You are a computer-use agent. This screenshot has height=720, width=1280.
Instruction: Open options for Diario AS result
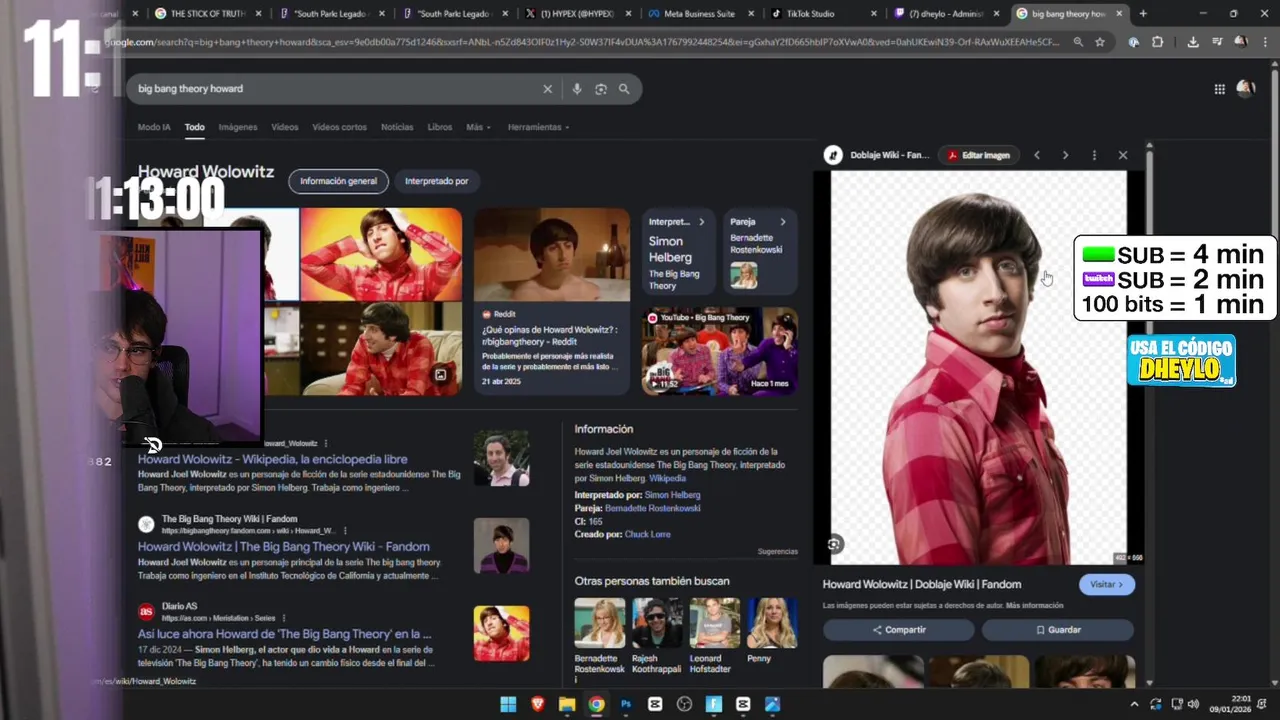tap(284, 618)
